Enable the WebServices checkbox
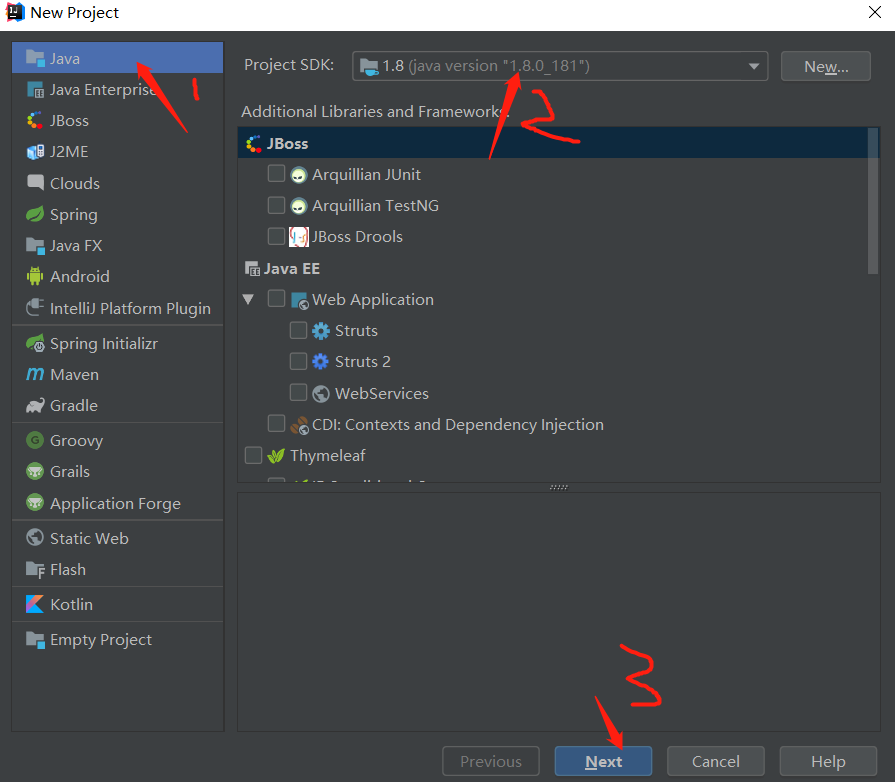 coord(299,392)
